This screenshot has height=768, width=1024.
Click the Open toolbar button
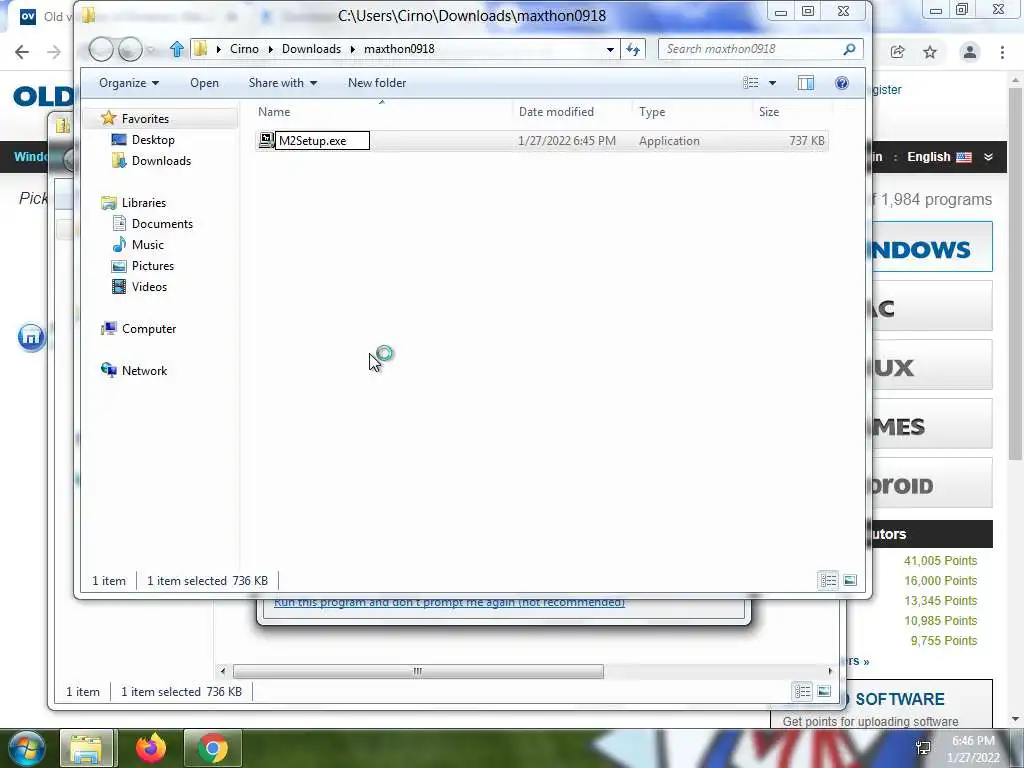[x=204, y=83]
